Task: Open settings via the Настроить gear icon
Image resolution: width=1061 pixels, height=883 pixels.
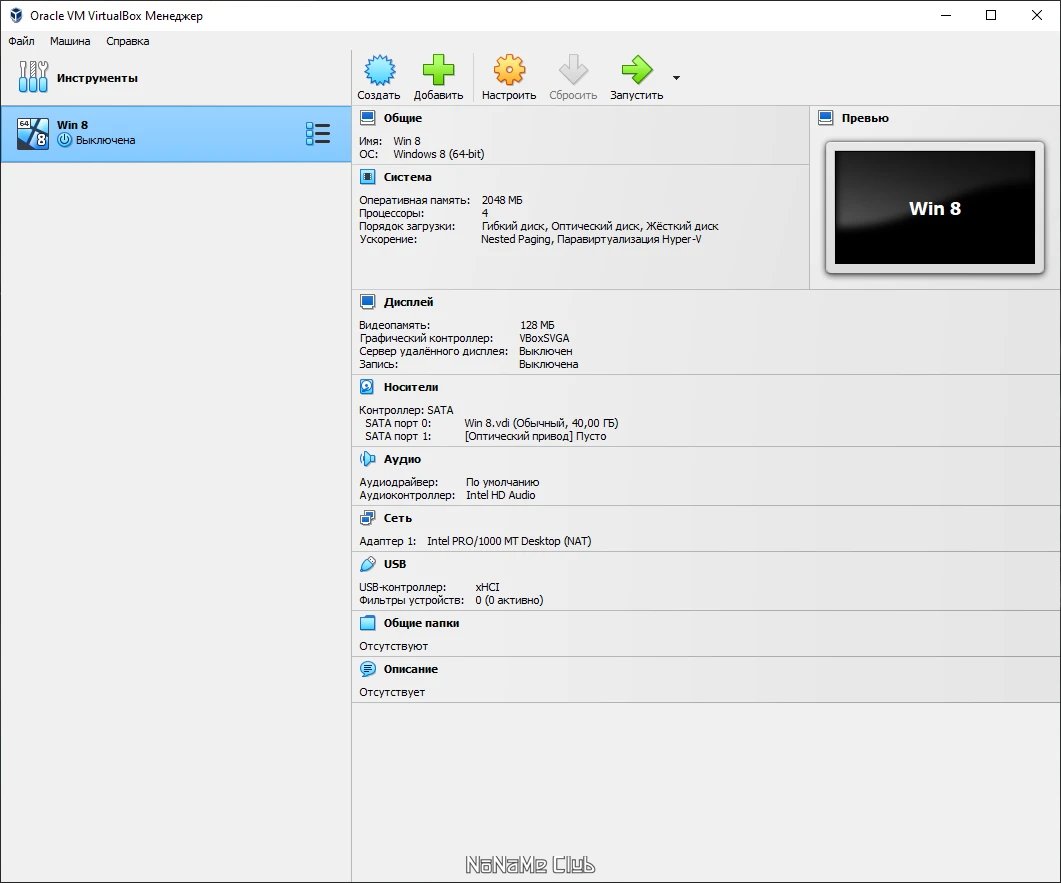Action: coord(509,70)
